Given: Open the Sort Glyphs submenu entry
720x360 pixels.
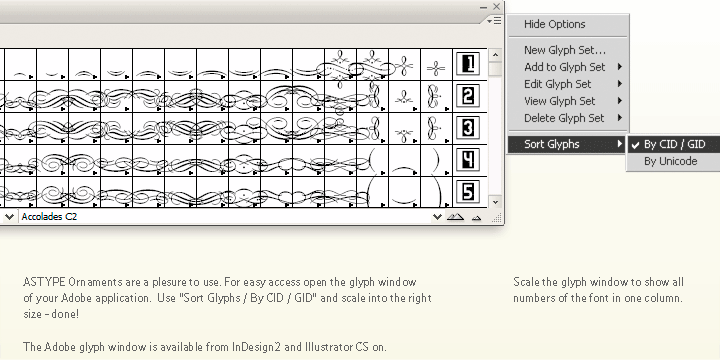Looking at the screenshot, I should (568, 144).
